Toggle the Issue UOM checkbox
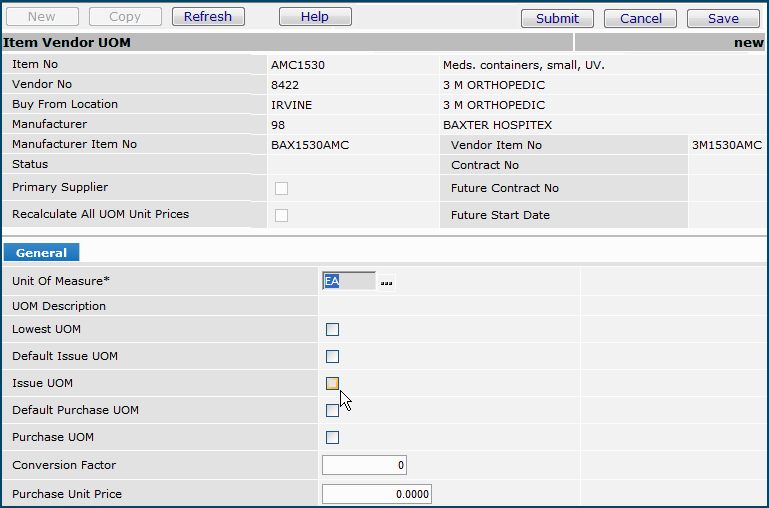Image resolution: width=769 pixels, height=508 pixels. click(333, 383)
